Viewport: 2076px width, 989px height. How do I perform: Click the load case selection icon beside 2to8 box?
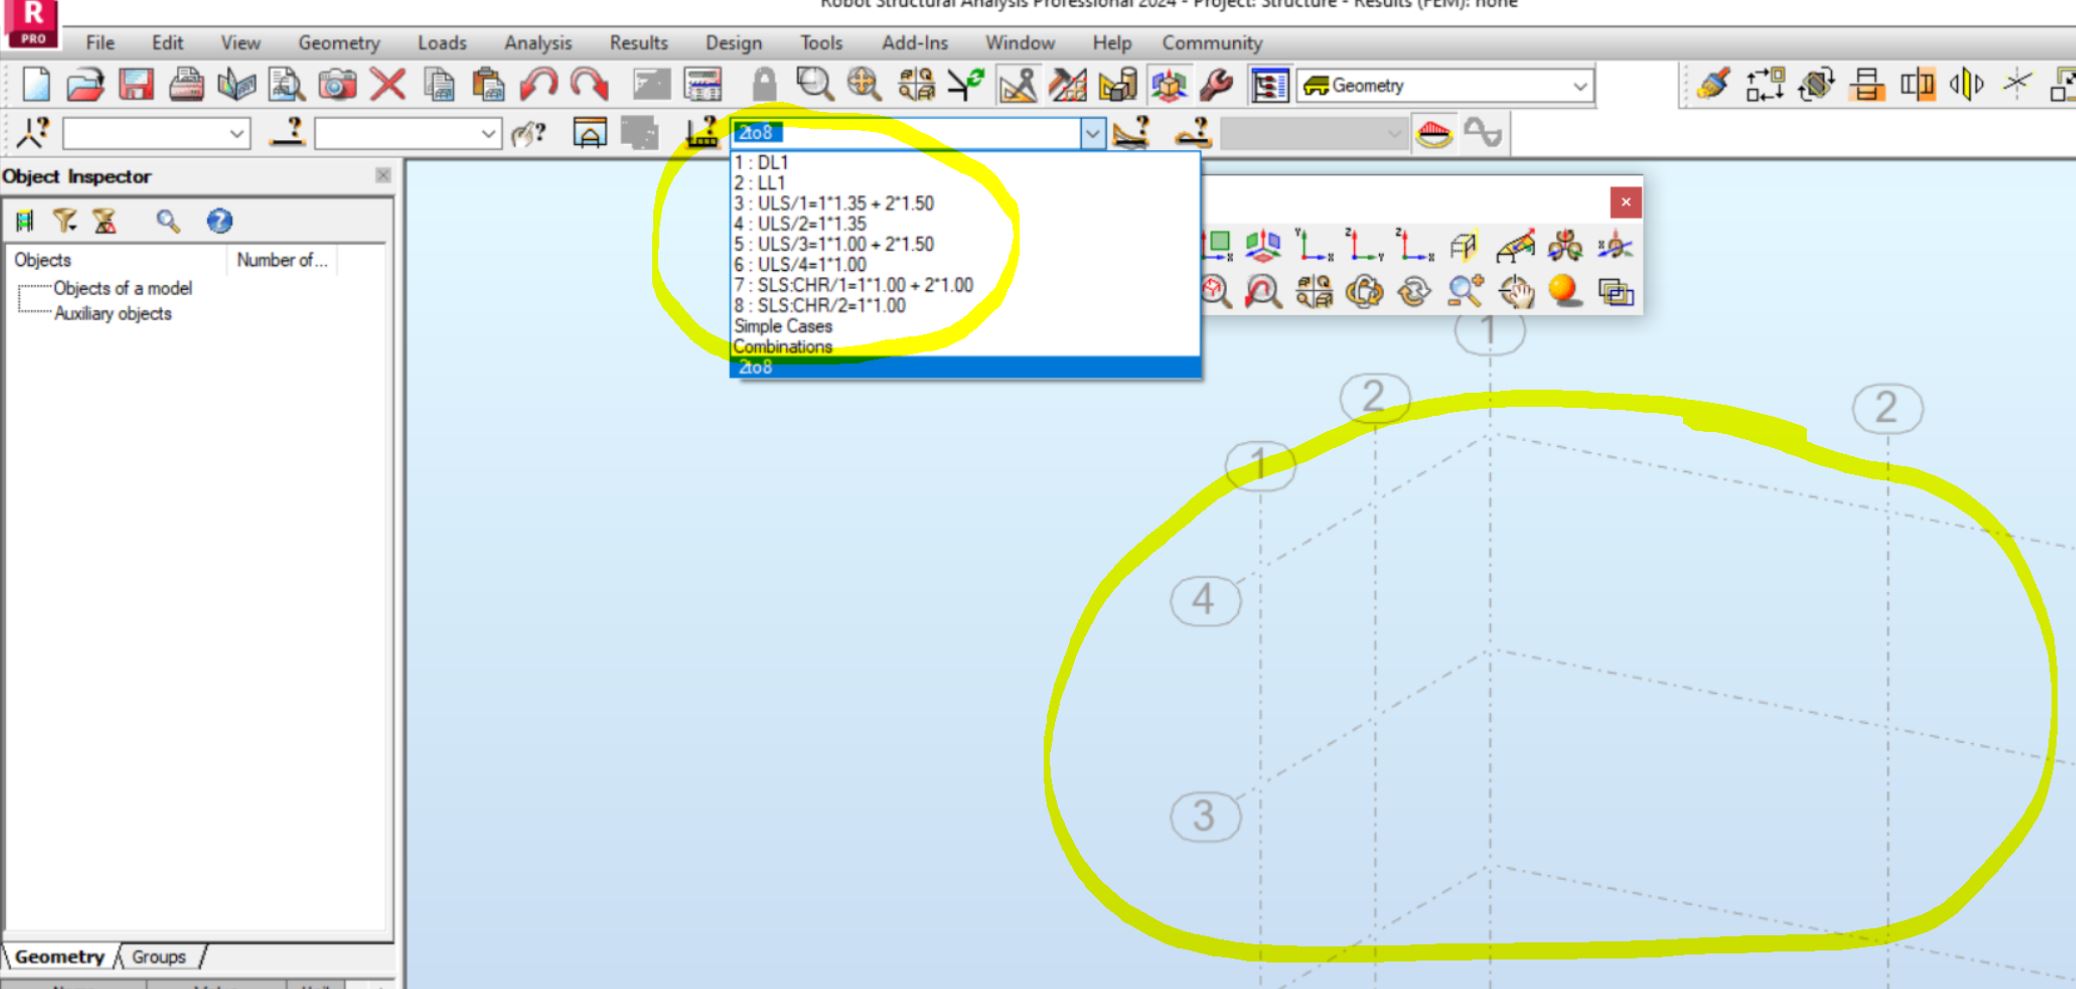click(x=702, y=133)
